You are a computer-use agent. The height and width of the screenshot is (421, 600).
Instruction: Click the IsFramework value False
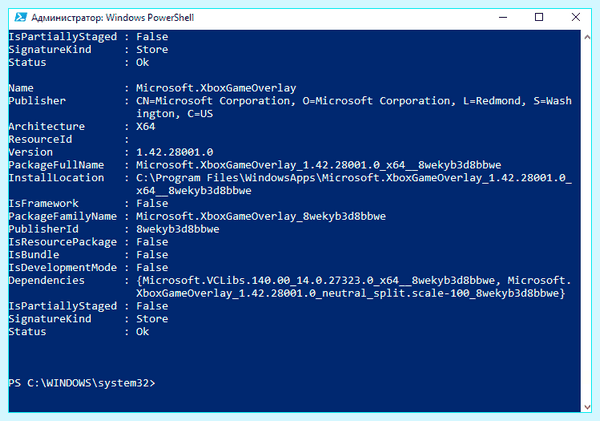tap(152, 203)
